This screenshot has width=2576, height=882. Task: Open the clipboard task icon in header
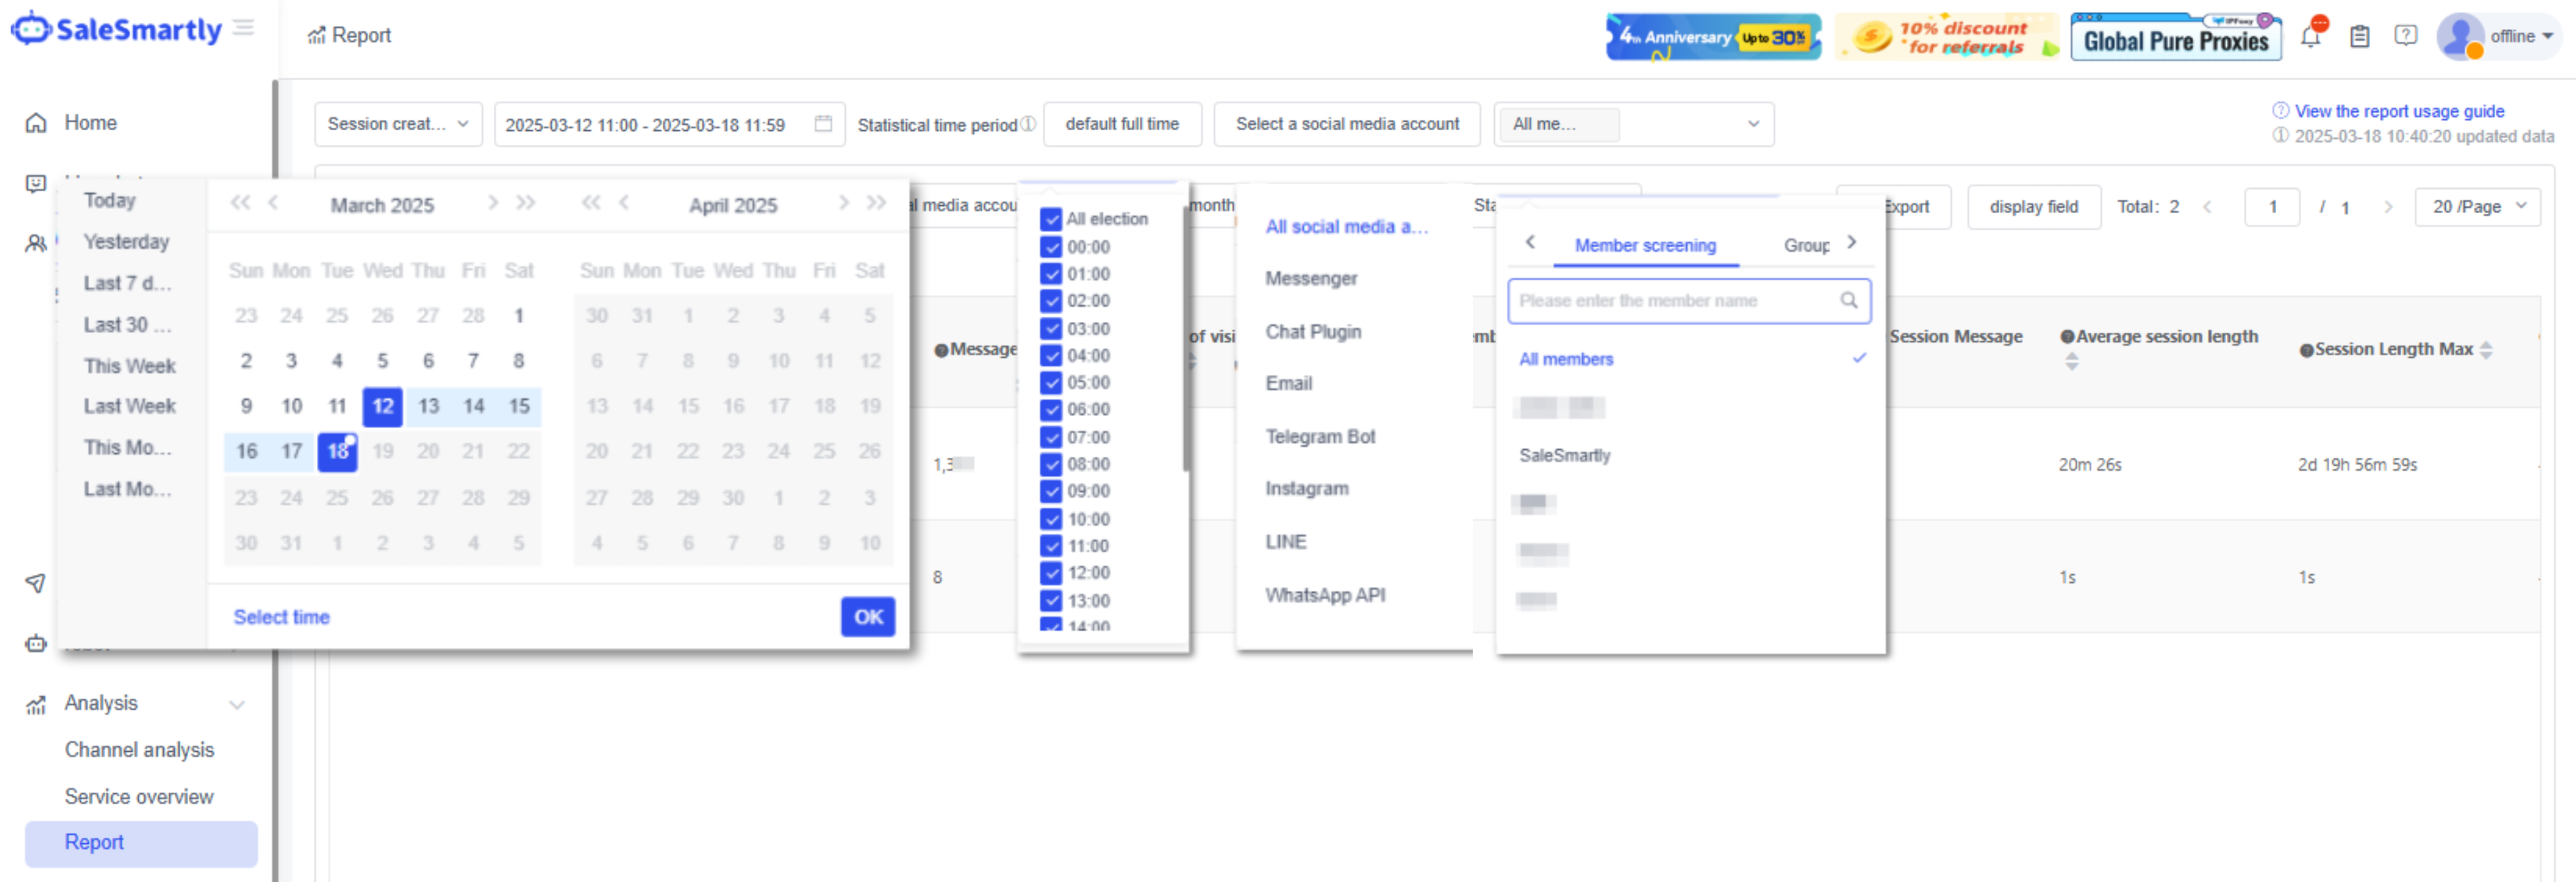coord(2359,37)
